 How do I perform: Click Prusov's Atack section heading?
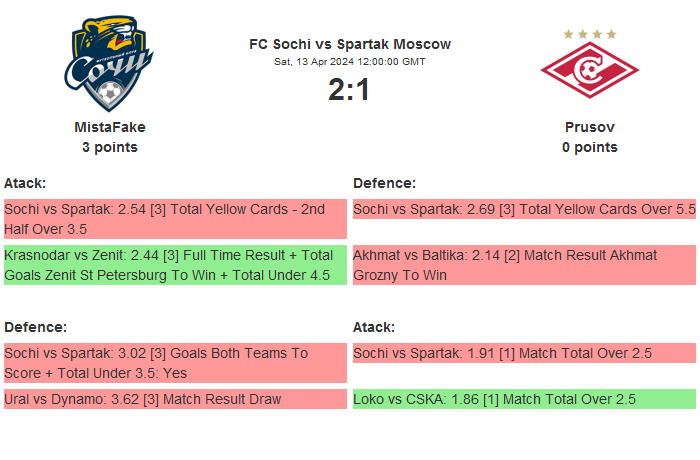point(374,327)
